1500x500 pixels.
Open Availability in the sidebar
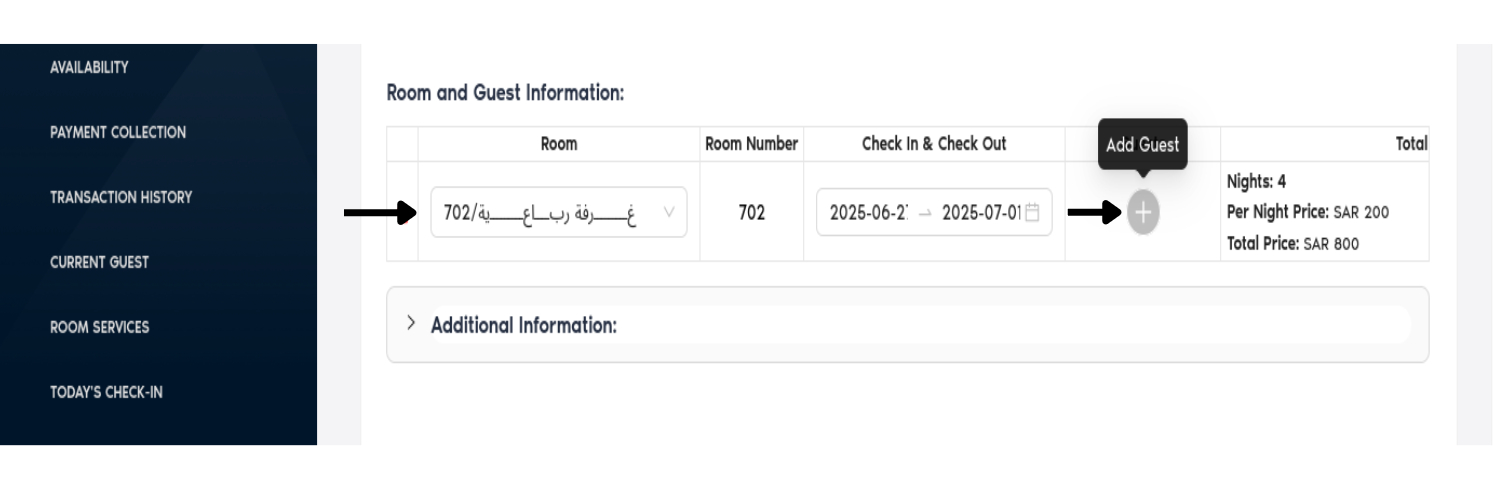coord(89,67)
